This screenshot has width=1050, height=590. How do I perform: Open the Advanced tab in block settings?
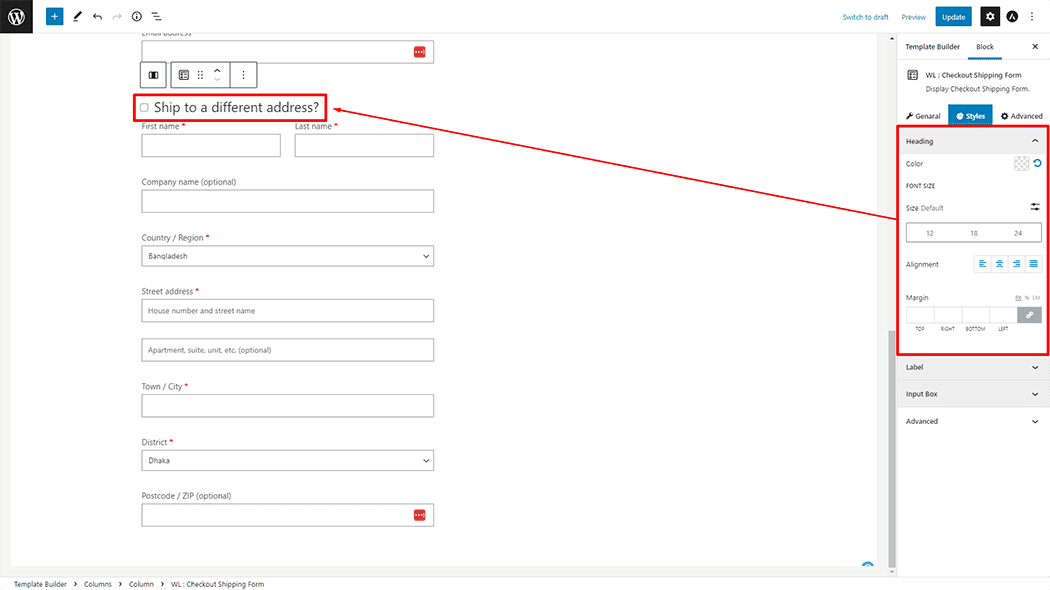[1021, 116]
